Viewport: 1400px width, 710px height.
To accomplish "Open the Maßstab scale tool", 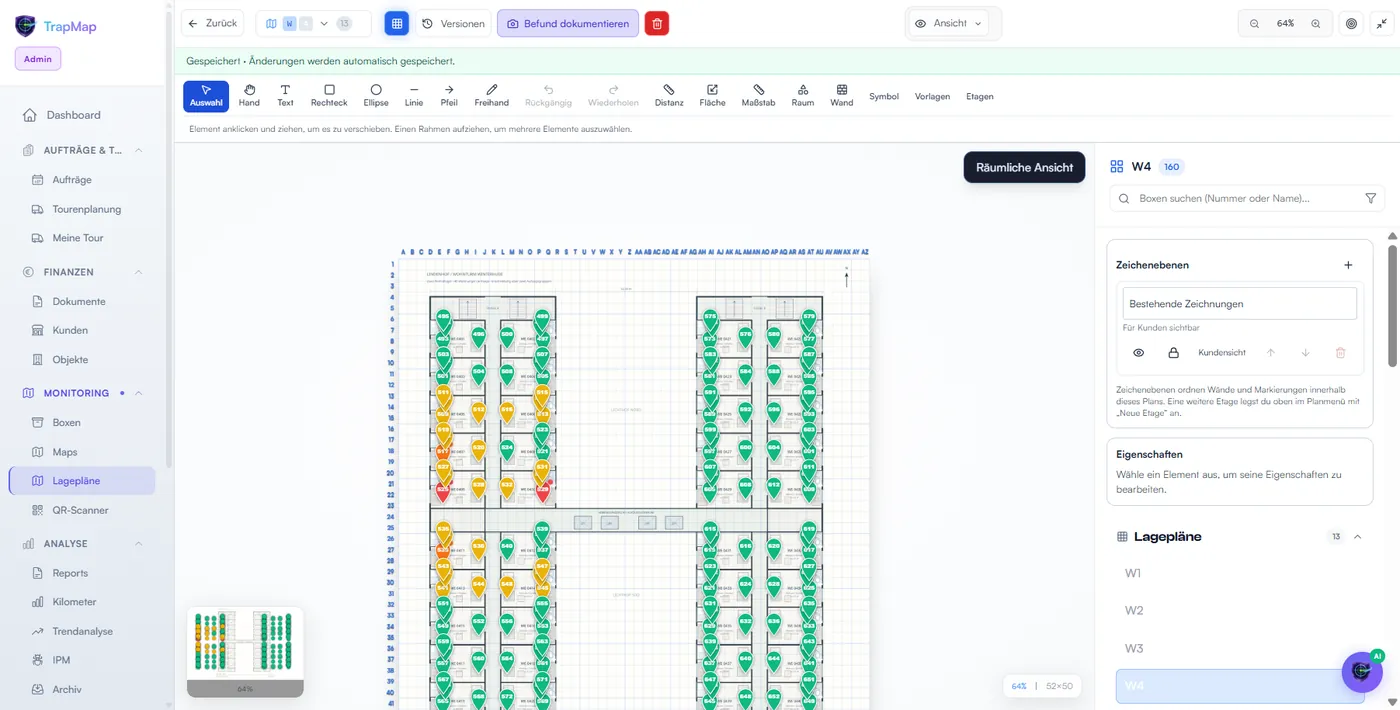I will coord(758,96).
